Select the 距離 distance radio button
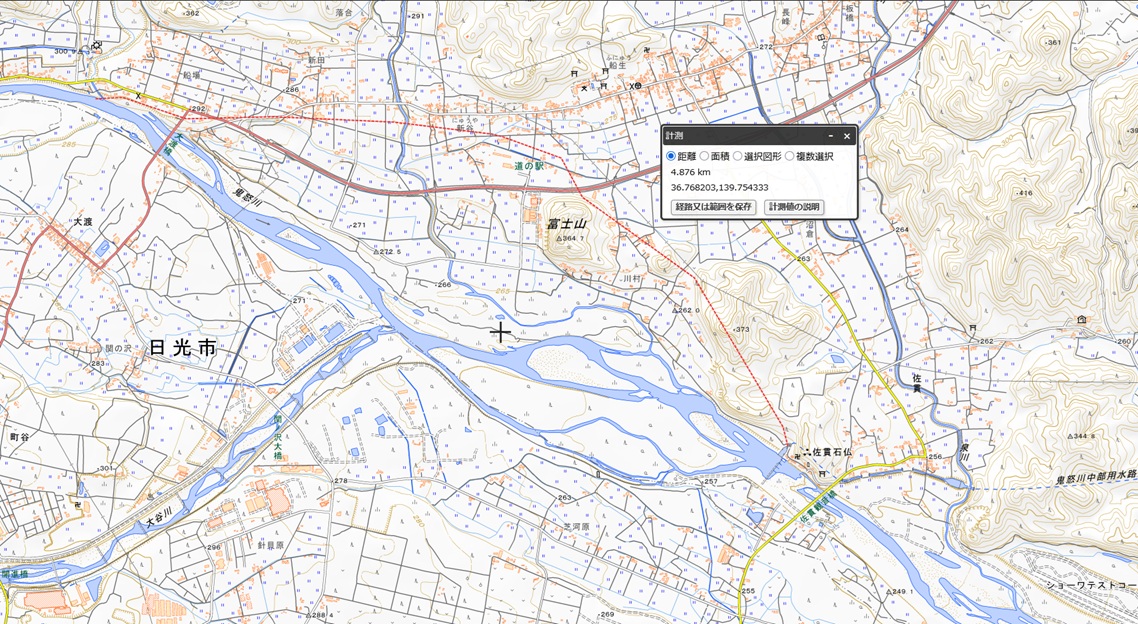The height and width of the screenshot is (624, 1138). [672, 156]
